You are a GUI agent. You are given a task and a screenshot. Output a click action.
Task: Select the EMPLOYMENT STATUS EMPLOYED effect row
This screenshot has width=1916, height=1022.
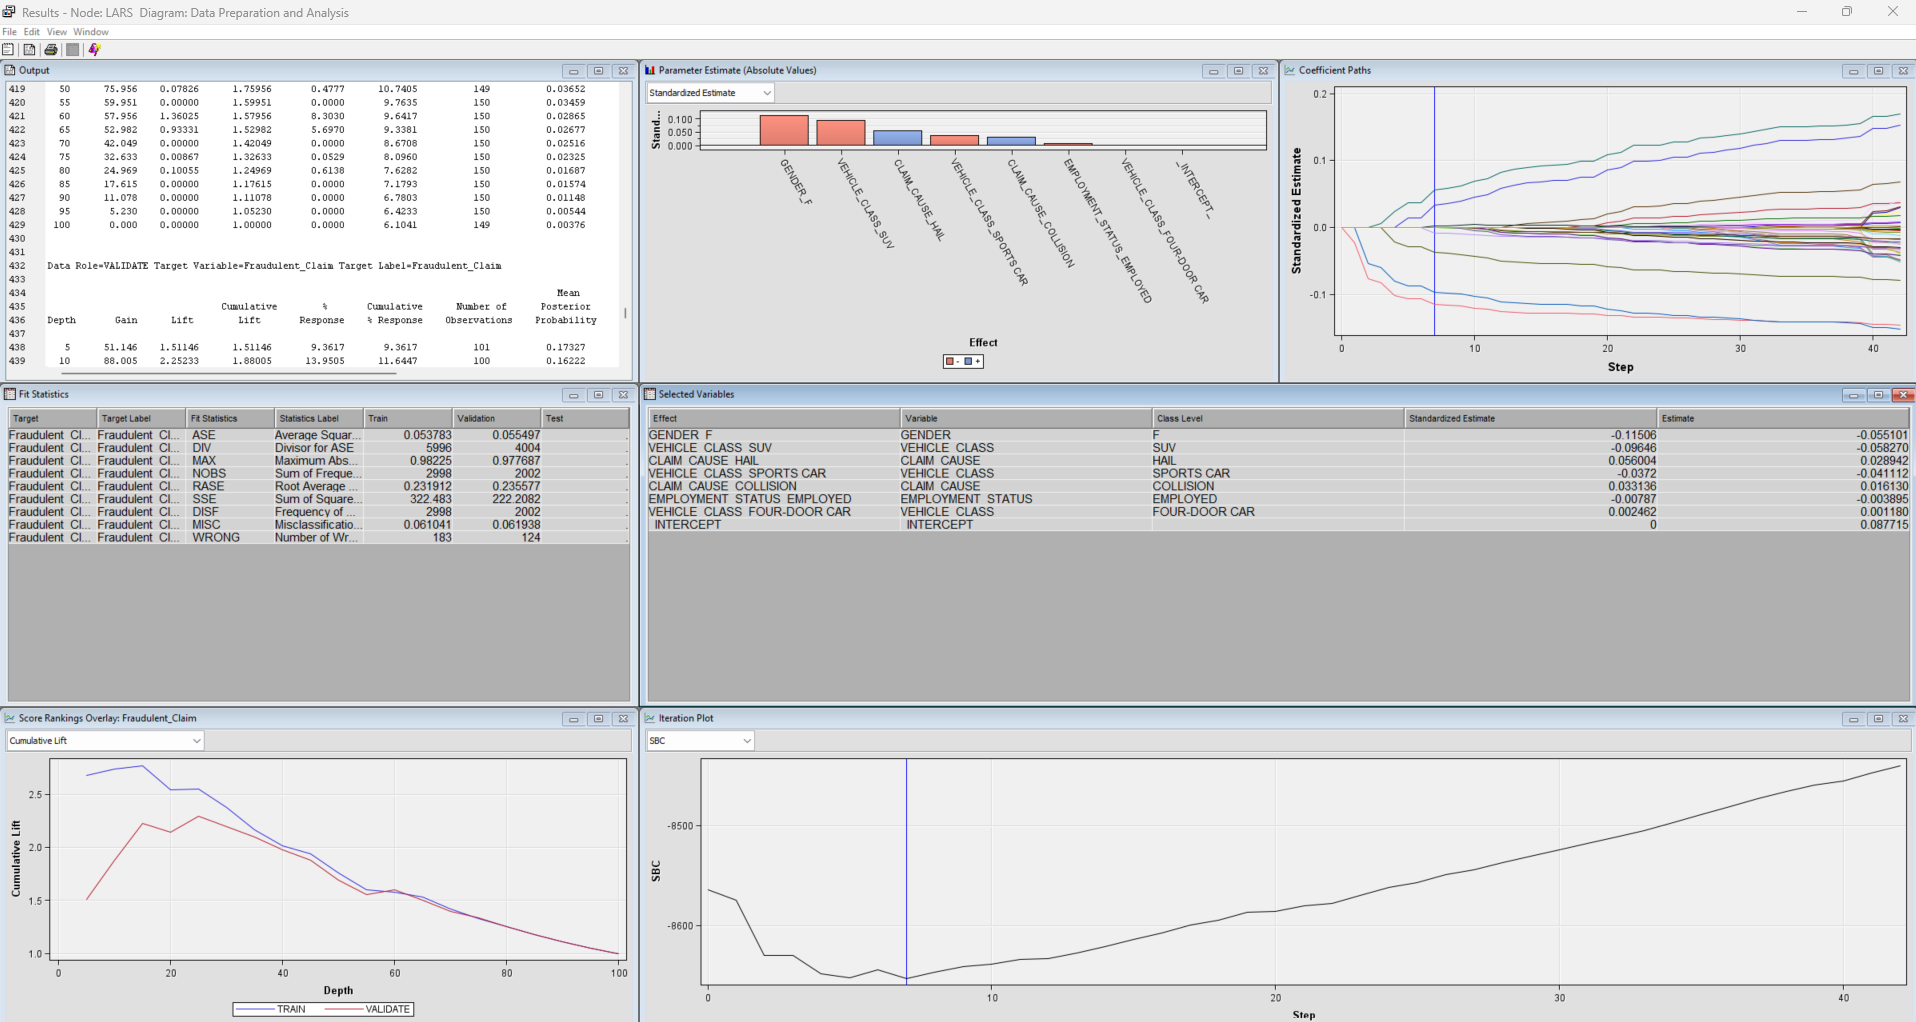click(x=1278, y=499)
